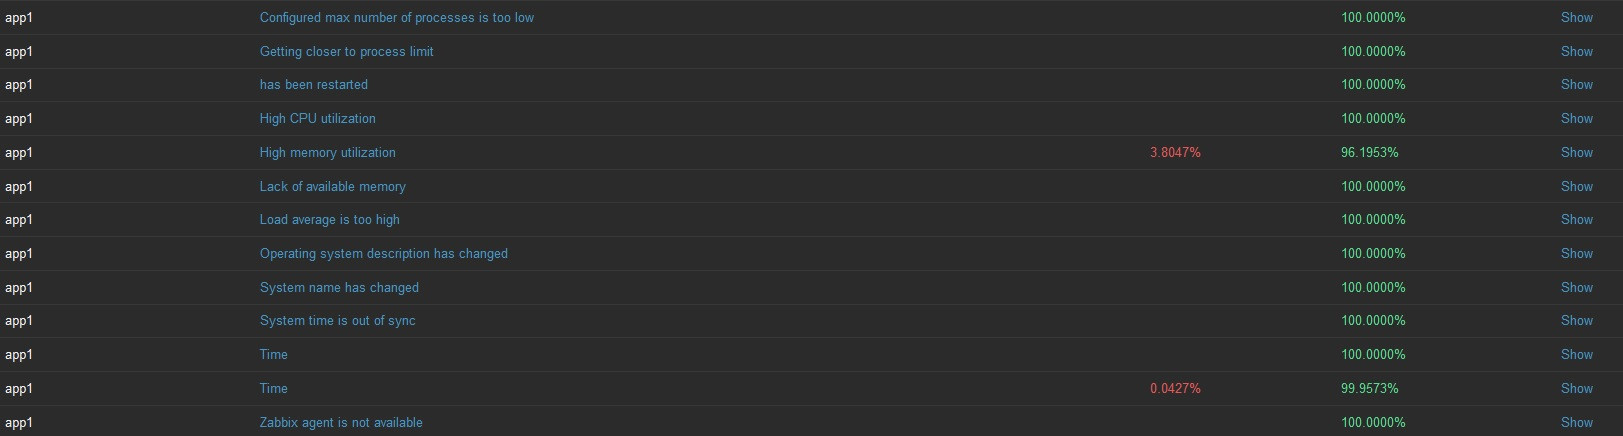Open the Time trigger with 0.0427% problems
This screenshot has height=436, width=1623.
[x=273, y=388]
